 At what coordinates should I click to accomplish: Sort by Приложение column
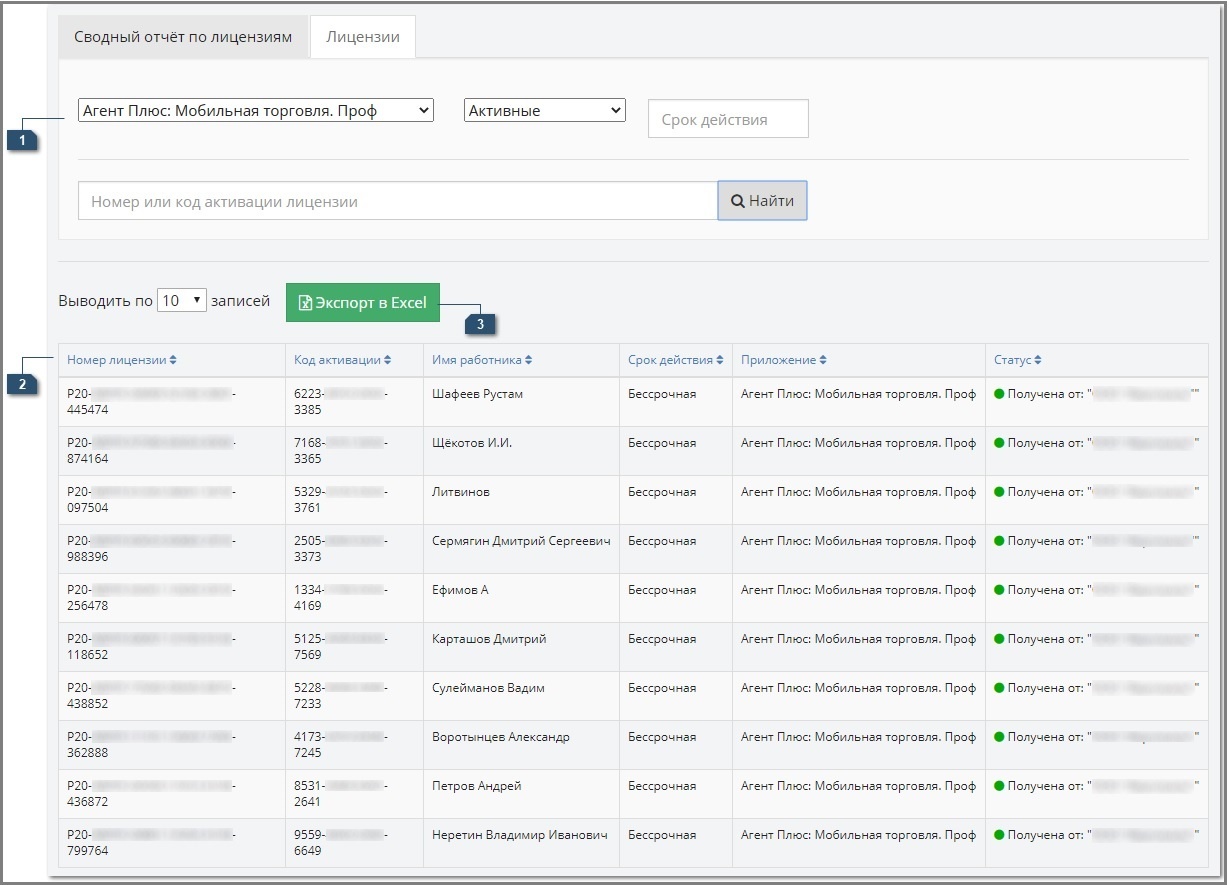784,360
